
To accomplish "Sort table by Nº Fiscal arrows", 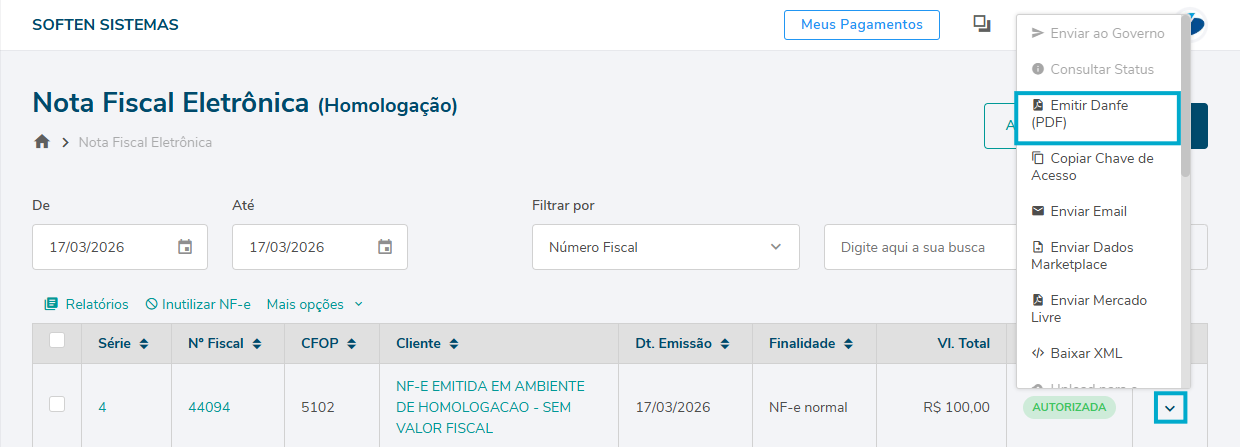I will 257,344.
